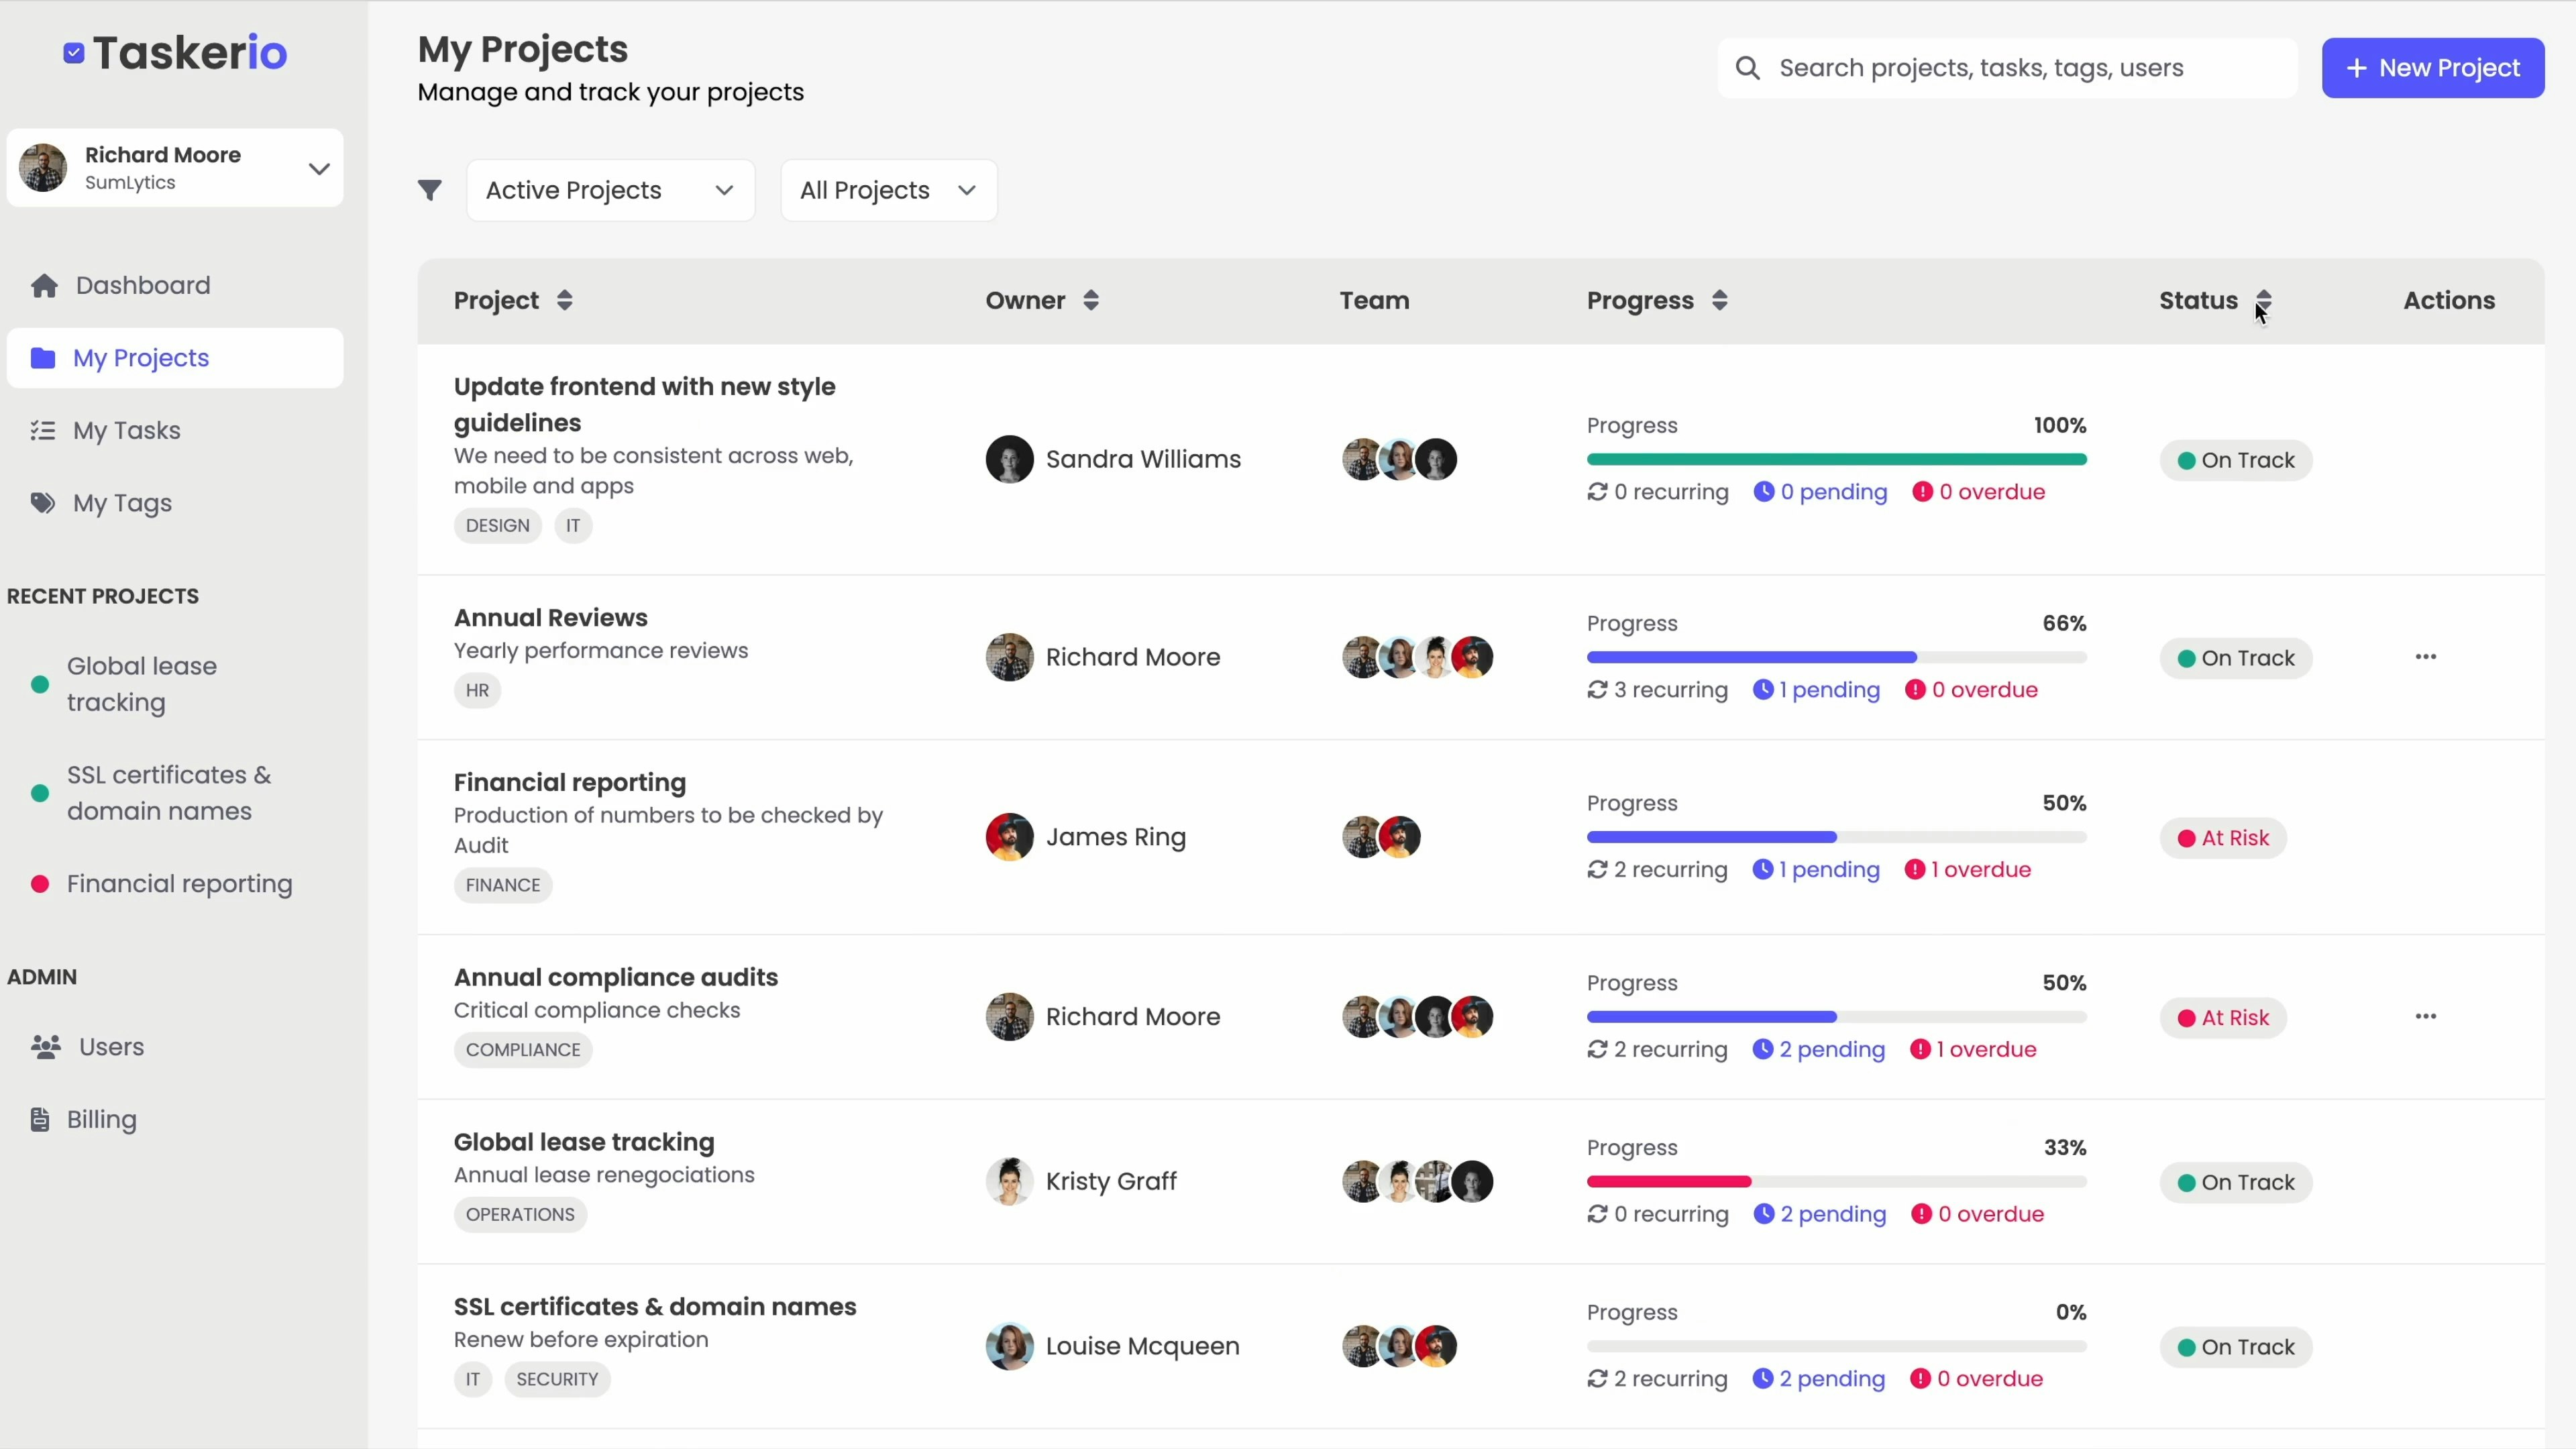The width and height of the screenshot is (2576, 1449).
Task: Open Users admin page via people icon
Action: tap(45, 1047)
